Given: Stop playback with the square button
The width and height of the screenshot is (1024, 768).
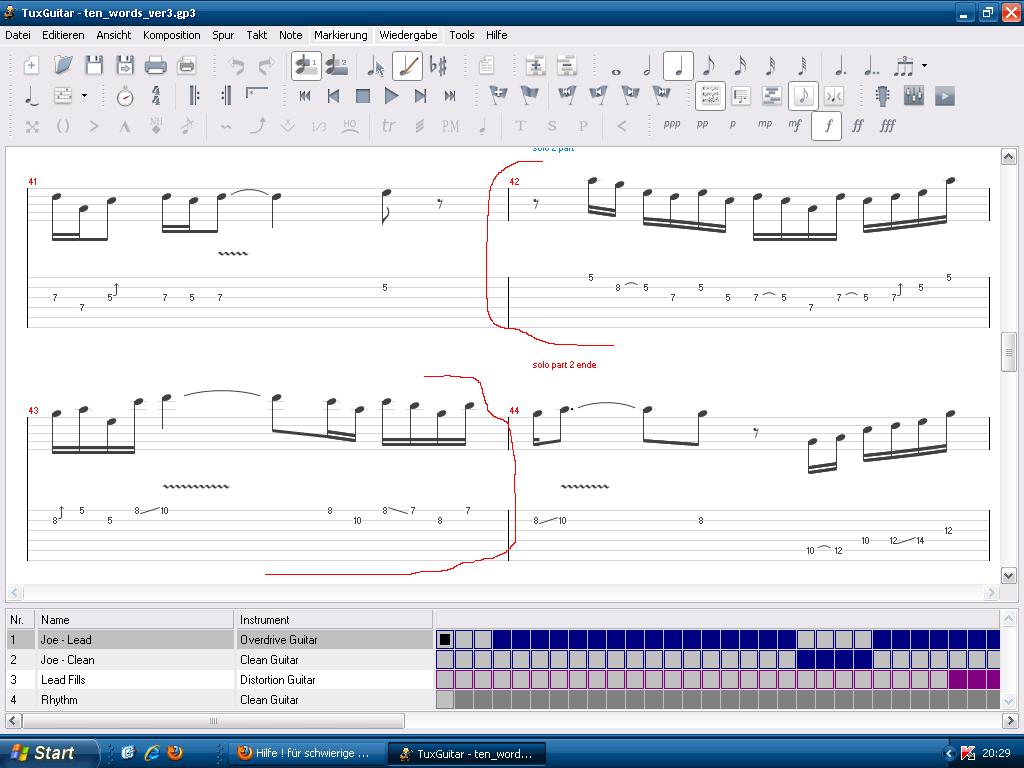Looking at the screenshot, I should pos(362,96).
